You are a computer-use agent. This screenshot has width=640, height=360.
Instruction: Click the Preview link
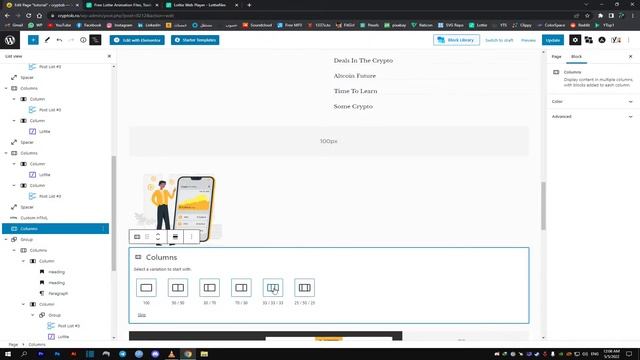pos(528,40)
